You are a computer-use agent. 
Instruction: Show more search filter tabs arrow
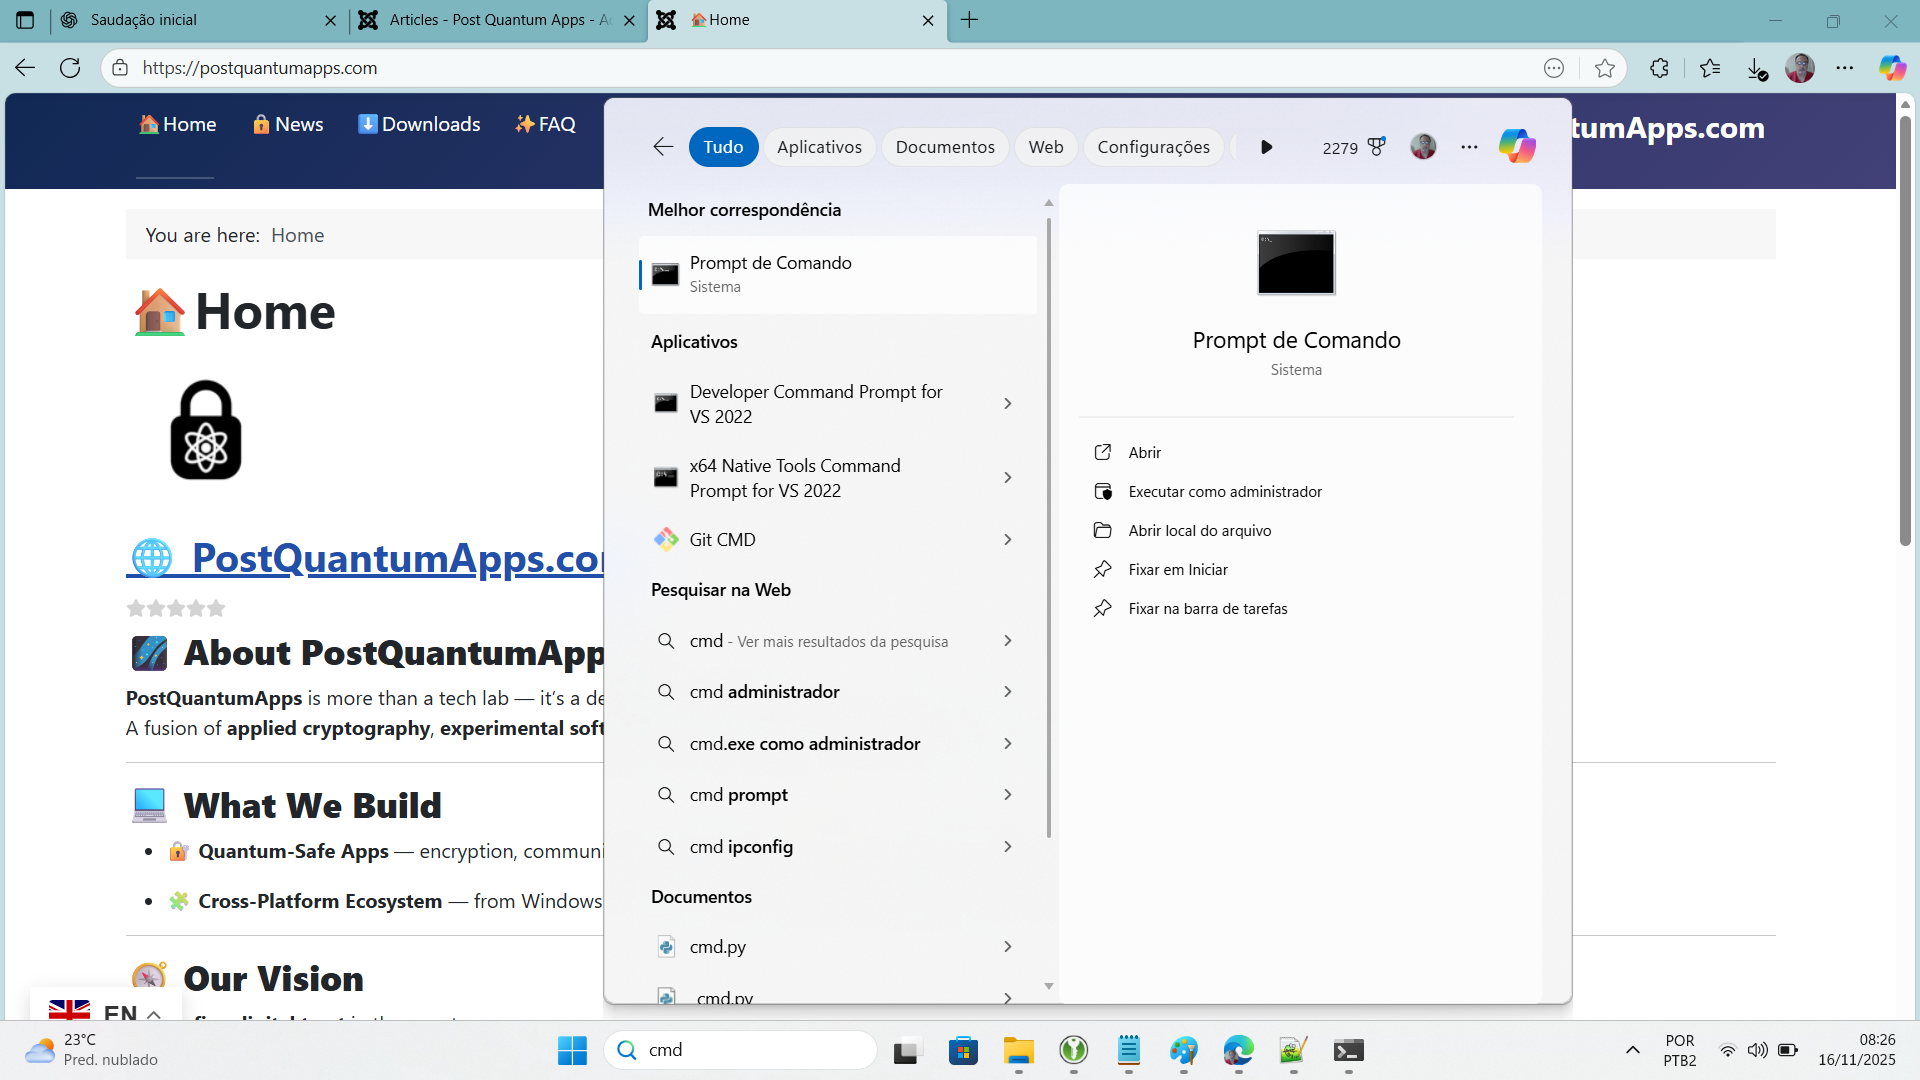[x=1266, y=147]
